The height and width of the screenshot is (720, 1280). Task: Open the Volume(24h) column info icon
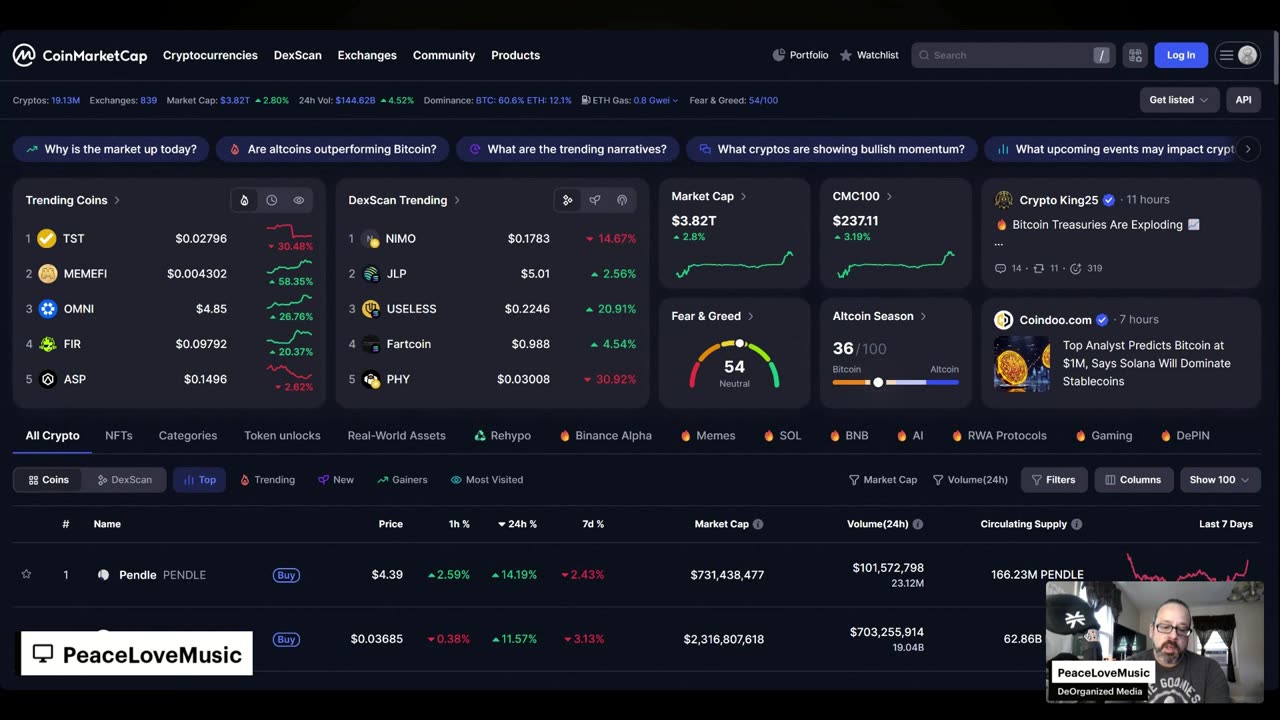point(918,524)
